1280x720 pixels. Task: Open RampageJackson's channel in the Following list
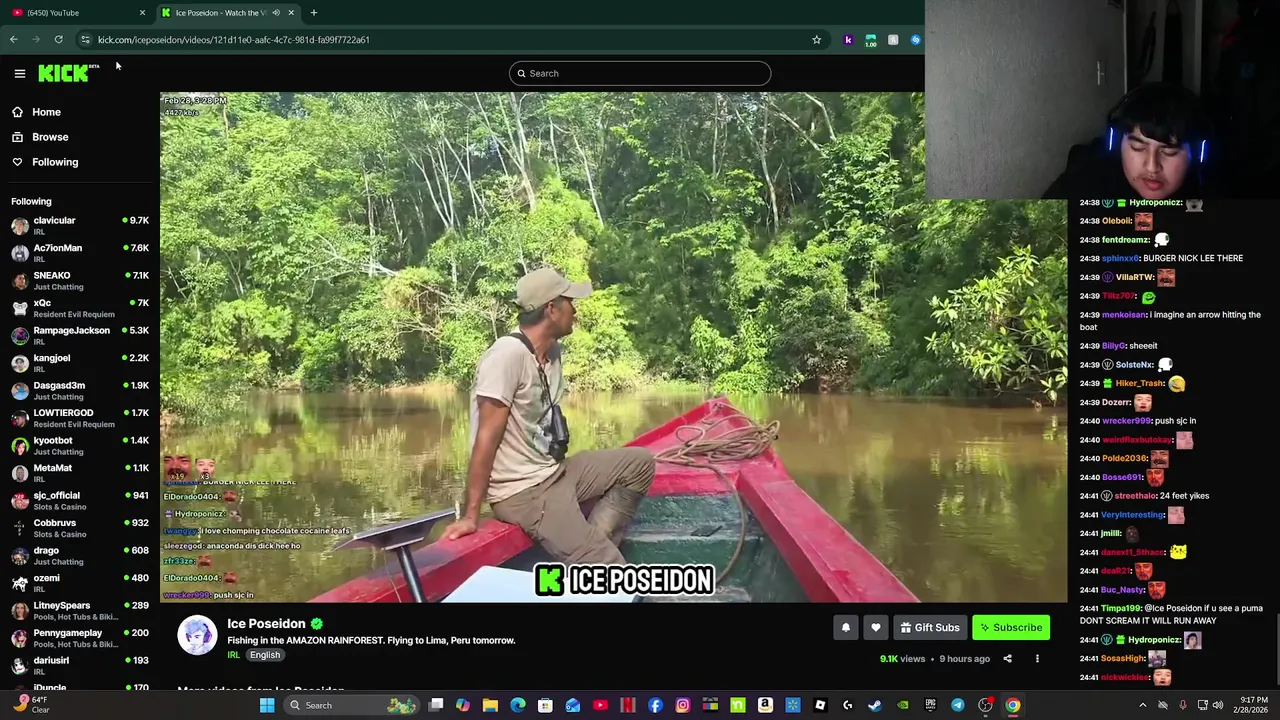(80, 335)
